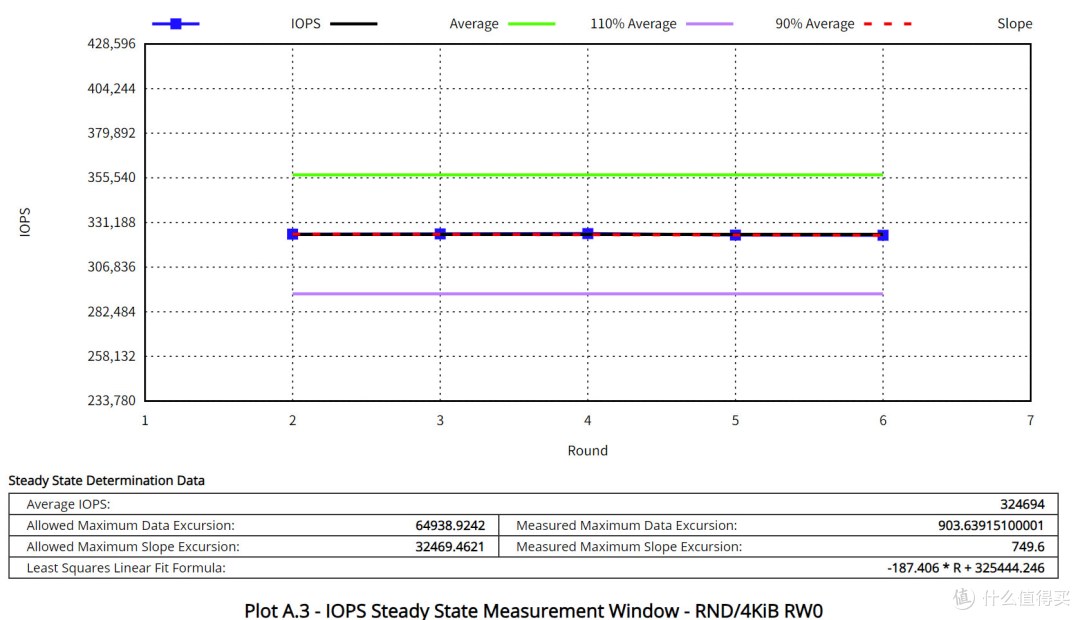The image size is (1080, 620).
Task: Click the Round x-axis title
Action: click(588, 451)
